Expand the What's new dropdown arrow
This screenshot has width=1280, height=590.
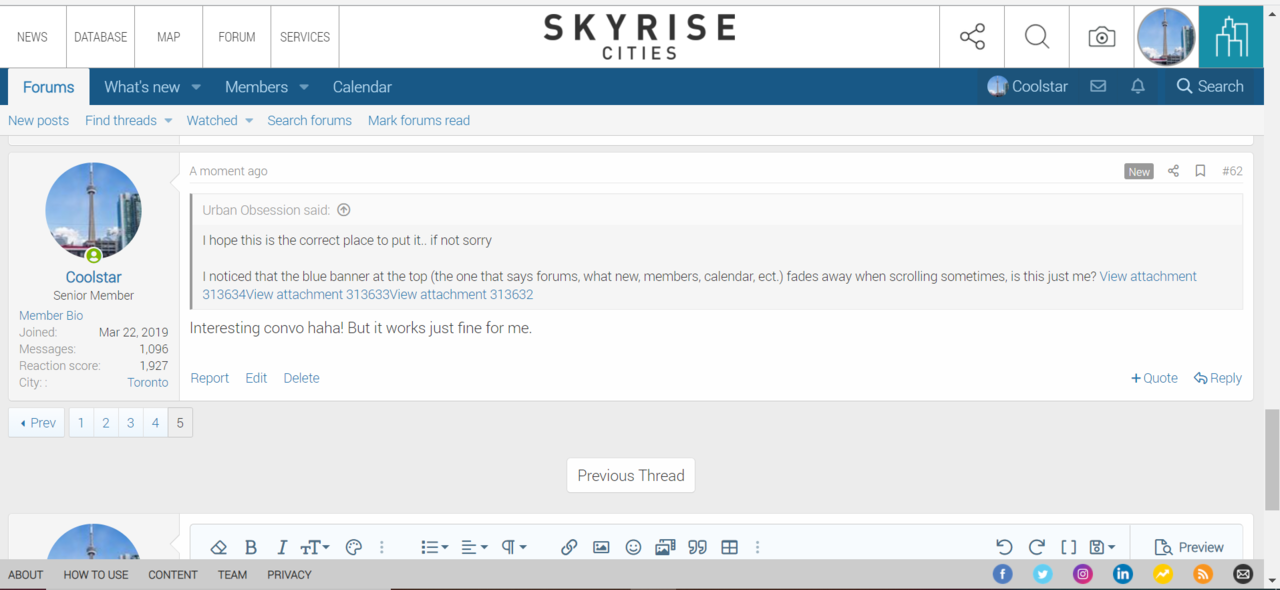[196, 87]
